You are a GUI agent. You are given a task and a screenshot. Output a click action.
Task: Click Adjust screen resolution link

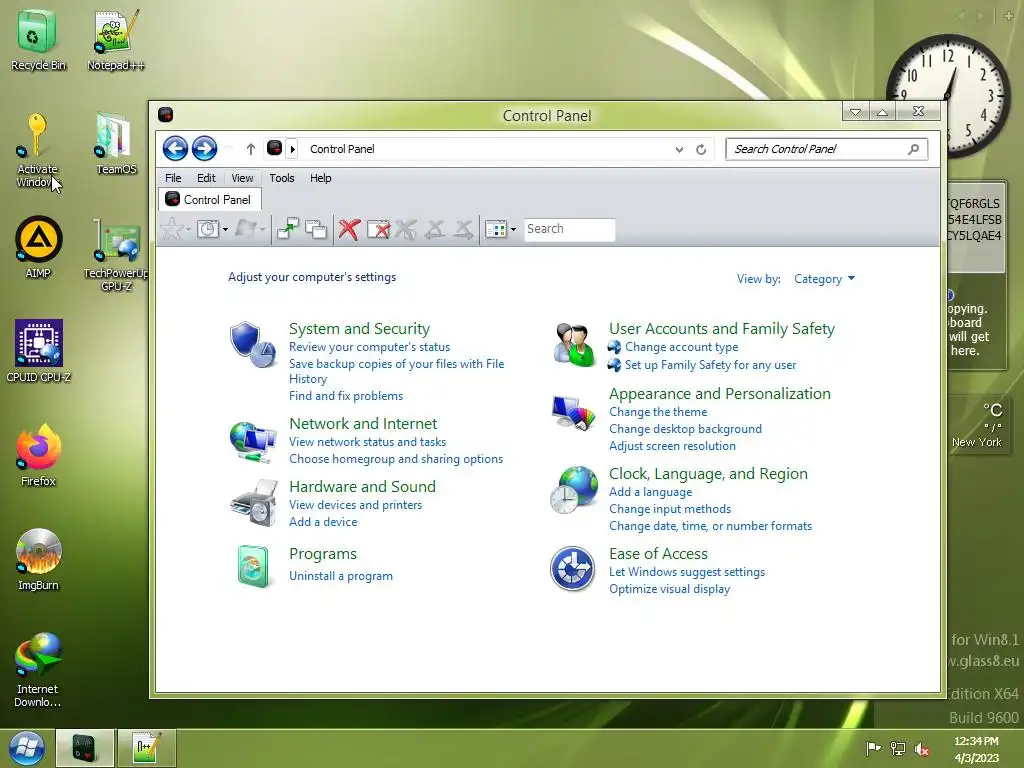pos(673,446)
